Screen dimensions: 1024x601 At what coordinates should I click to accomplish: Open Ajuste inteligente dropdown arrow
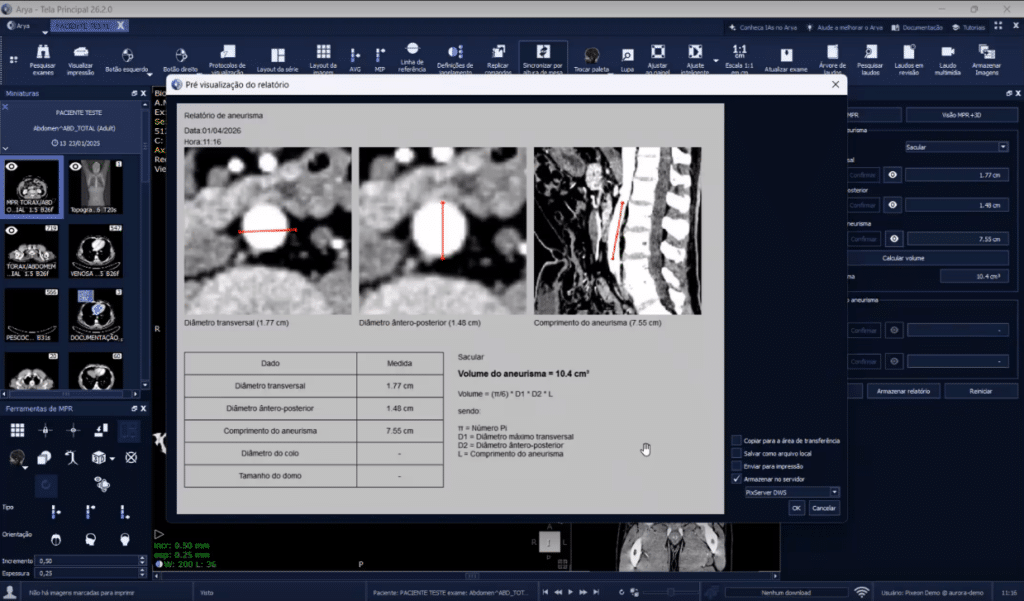click(x=716, y=60)
